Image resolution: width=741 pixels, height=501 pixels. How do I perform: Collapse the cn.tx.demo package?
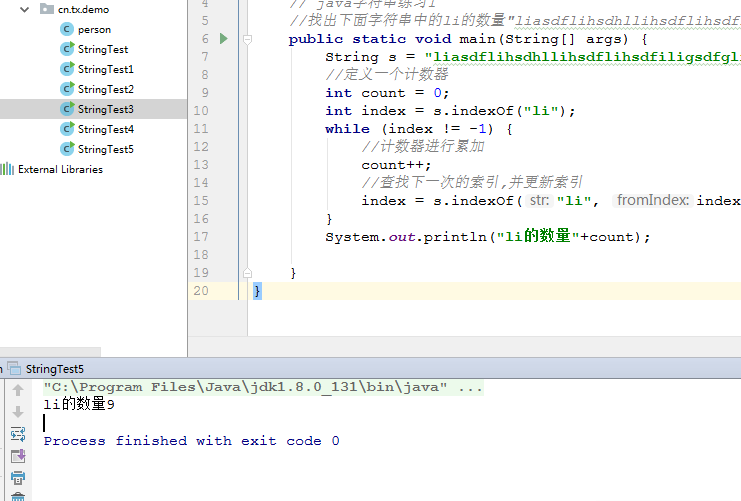[25, 9]
